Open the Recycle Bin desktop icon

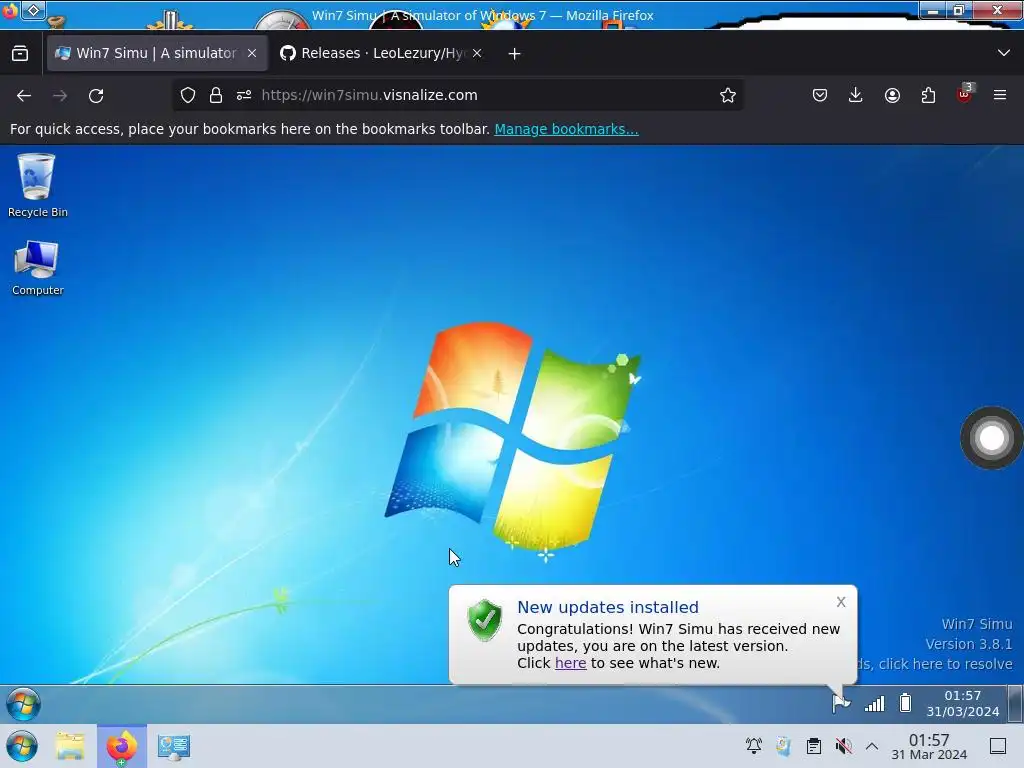coord(37,185)
